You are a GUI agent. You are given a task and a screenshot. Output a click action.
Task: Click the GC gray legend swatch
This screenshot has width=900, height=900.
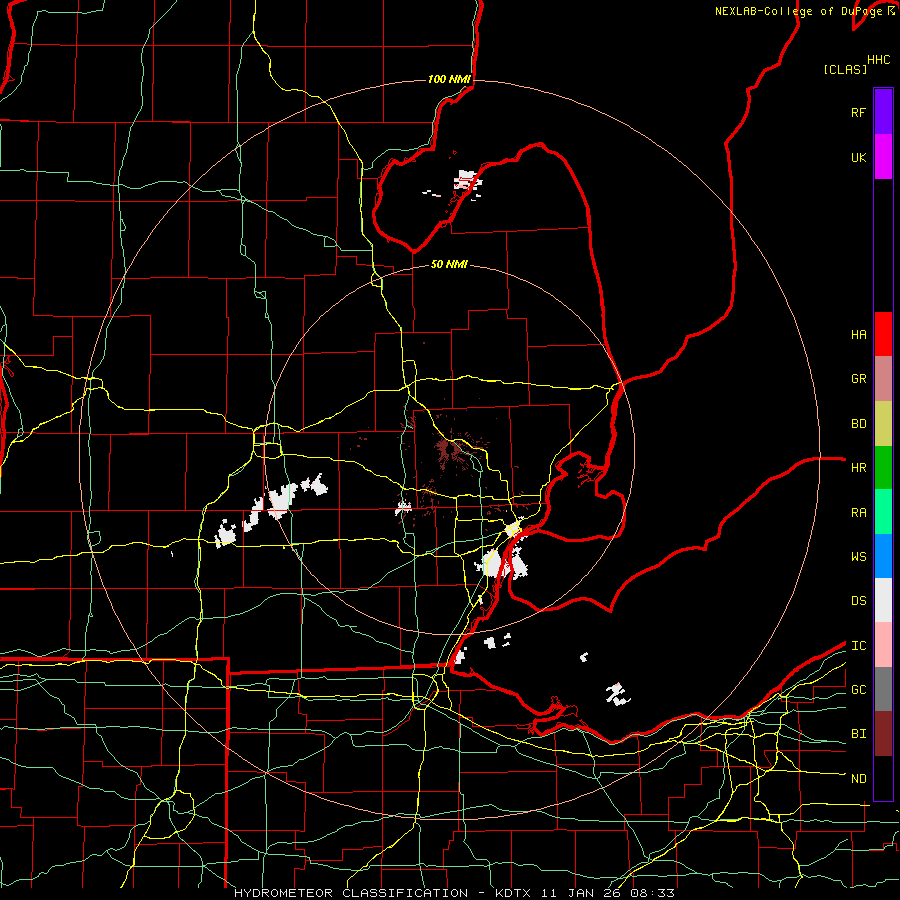pos(883,689)
